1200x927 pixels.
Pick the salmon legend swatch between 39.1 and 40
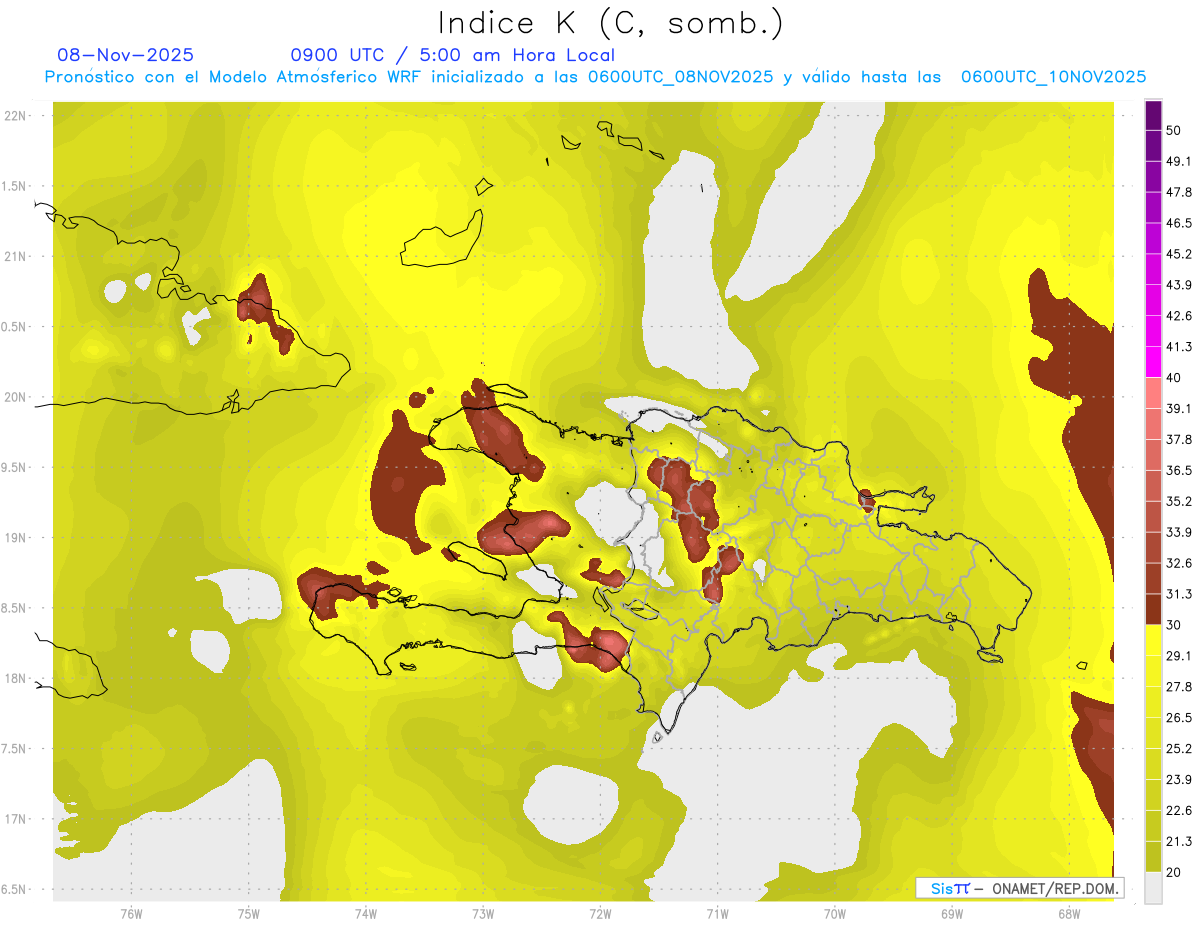pos(1153,393)
